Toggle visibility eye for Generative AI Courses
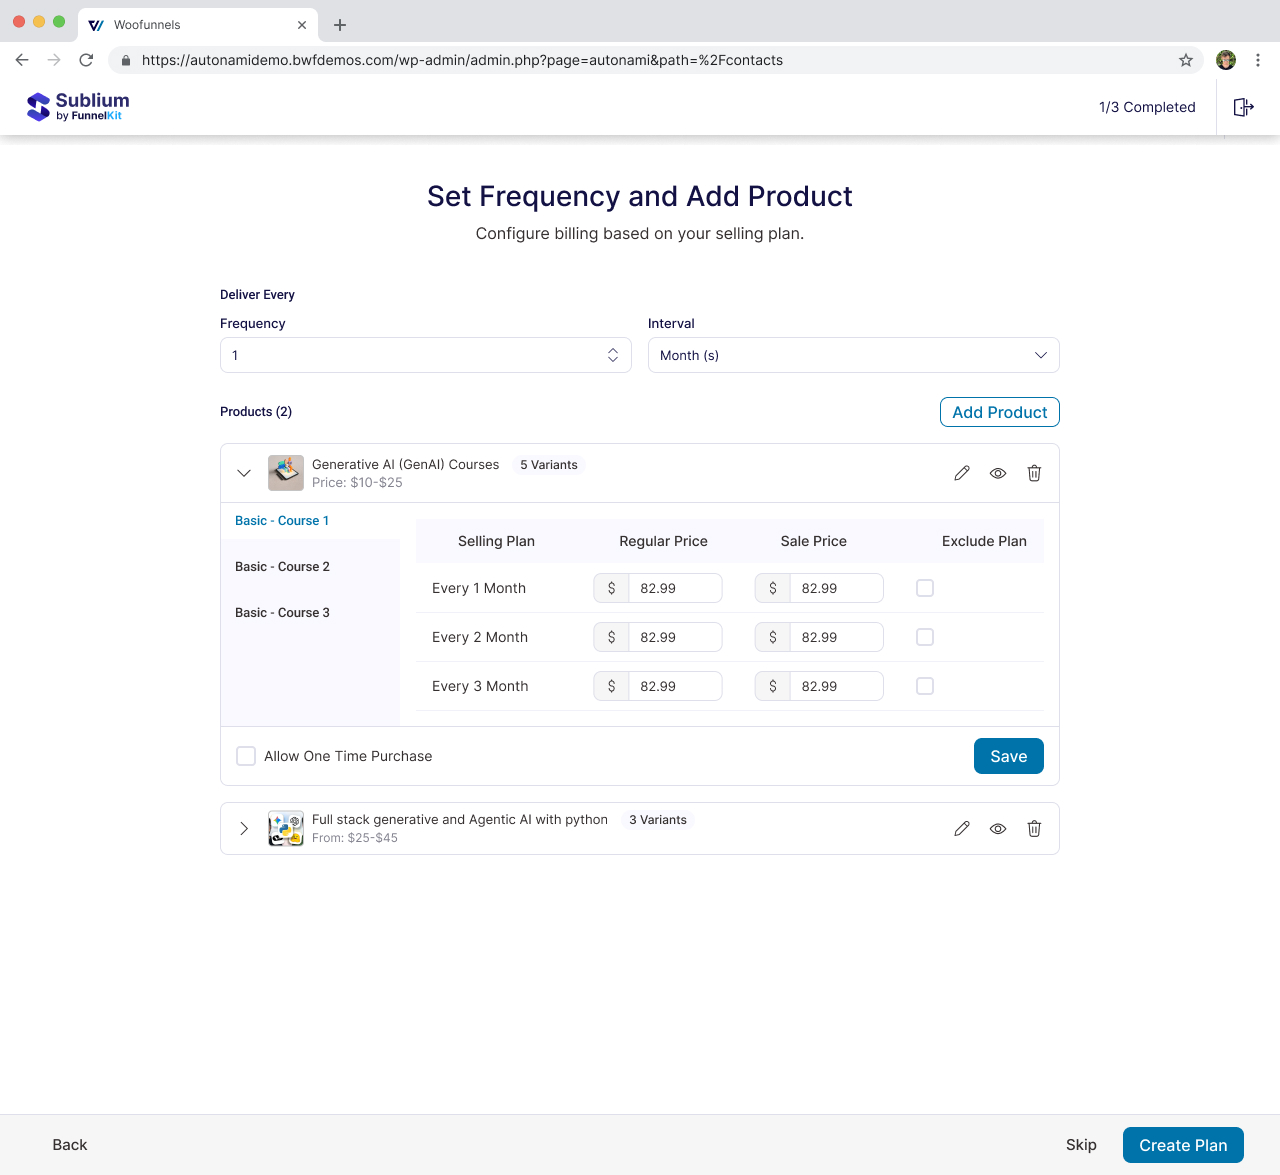 point(998,473)
